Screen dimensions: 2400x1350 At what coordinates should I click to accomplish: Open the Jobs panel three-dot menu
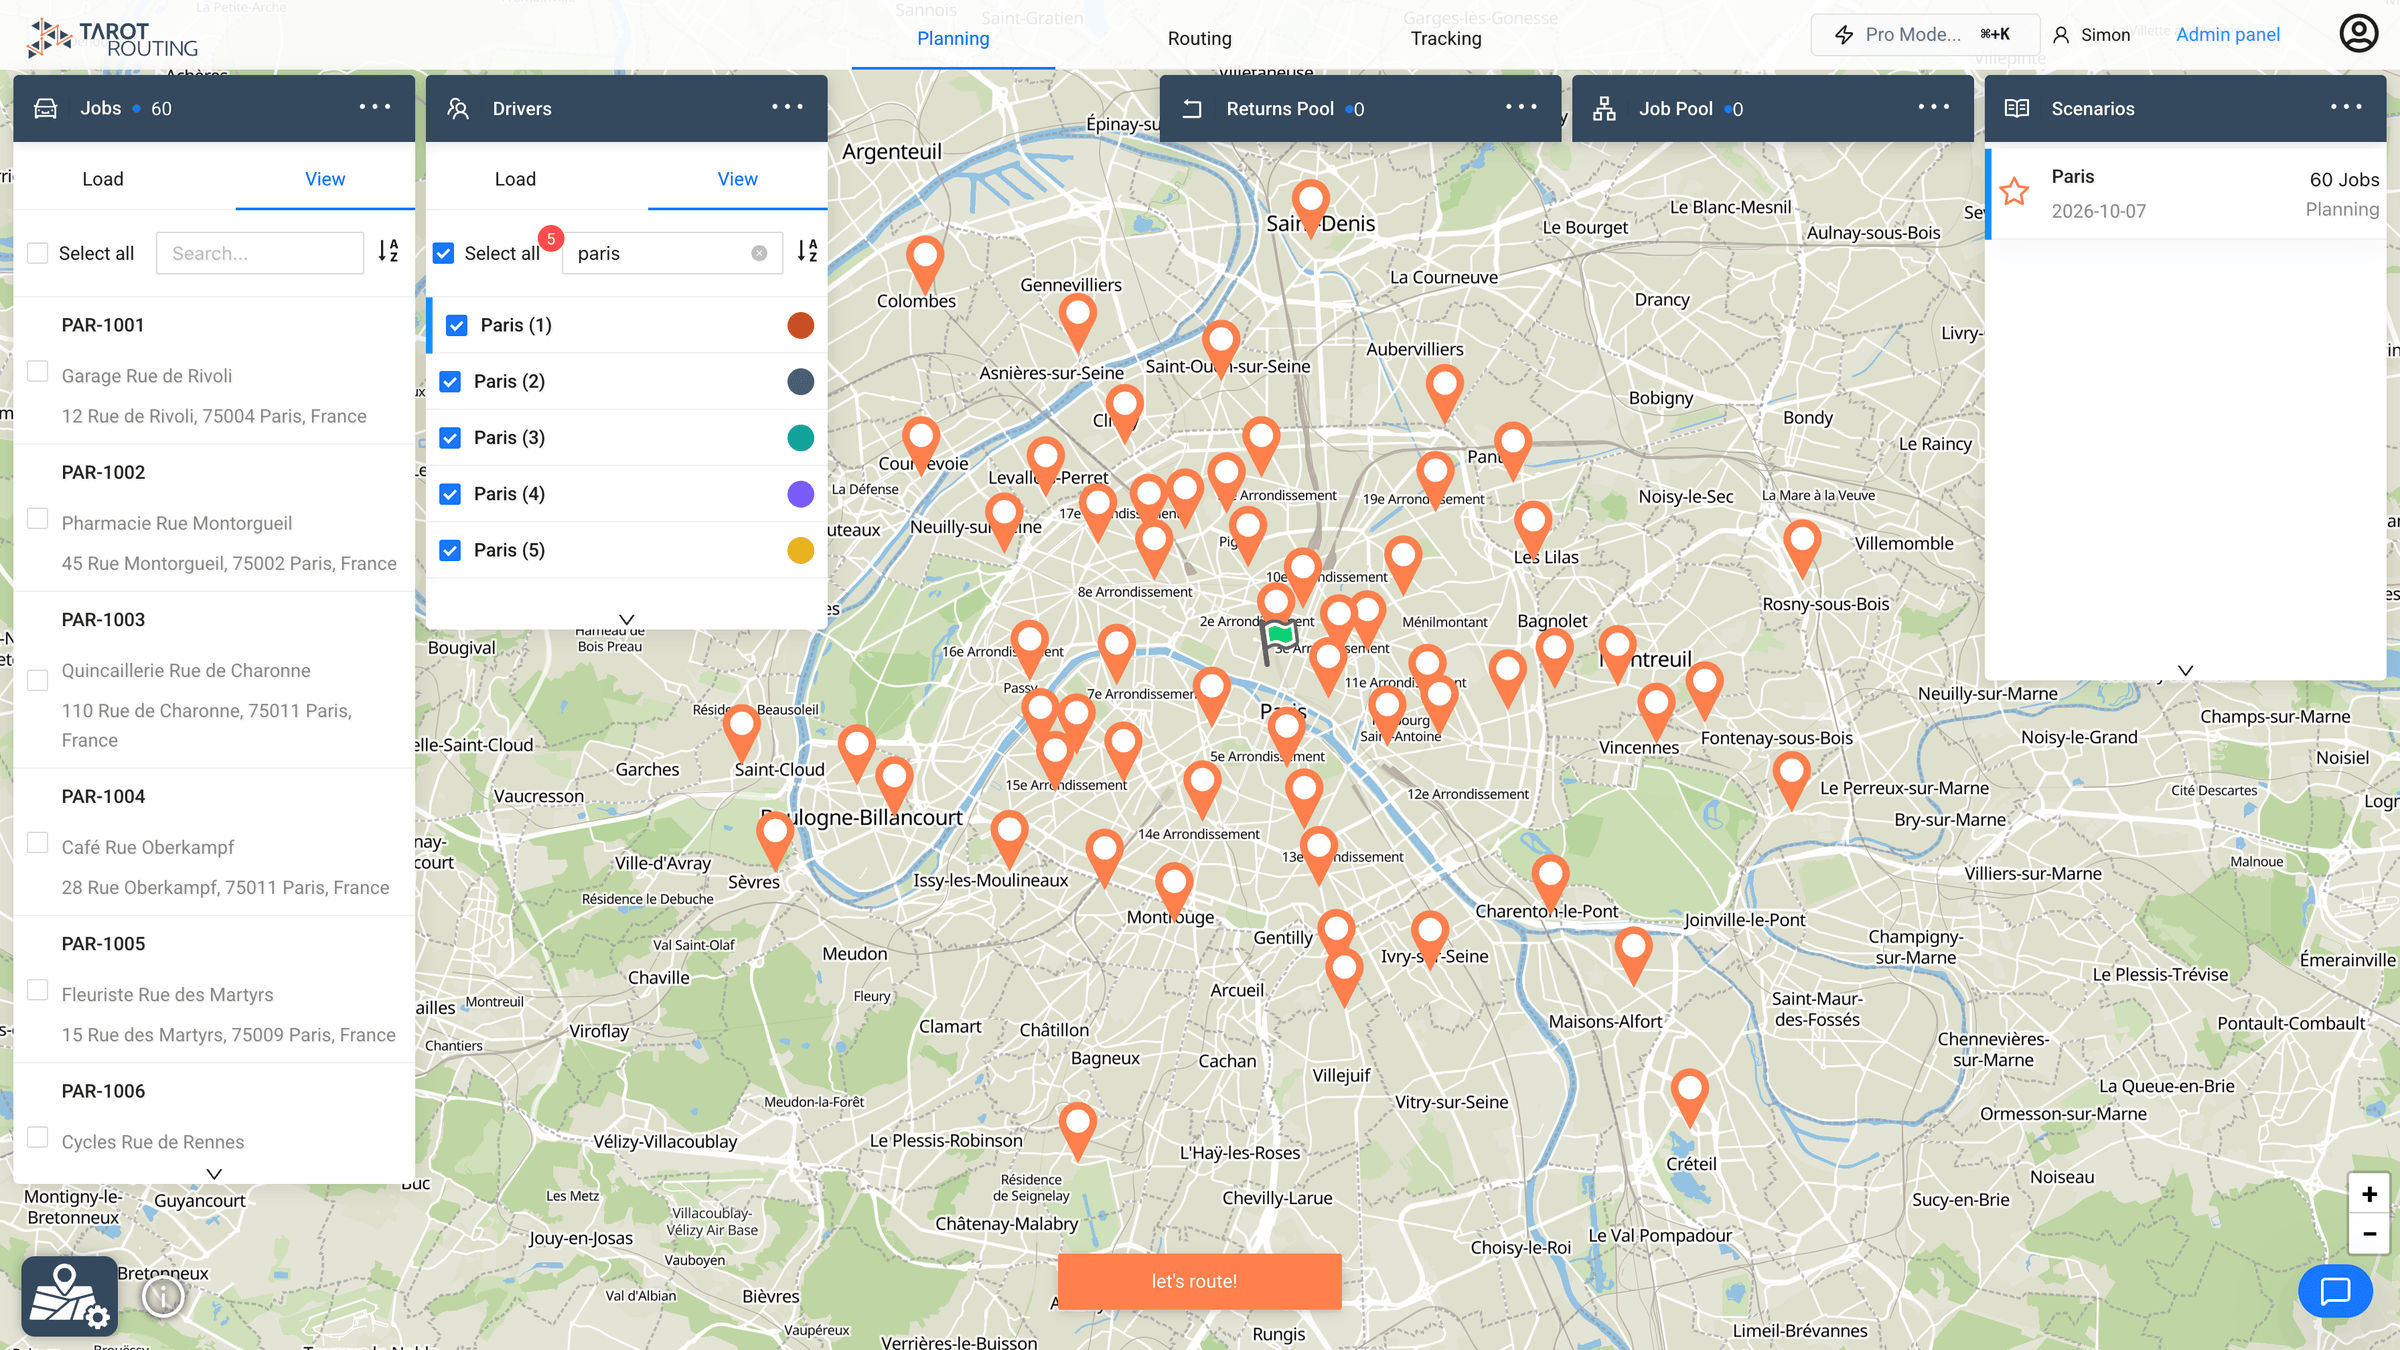pos(375,107)
